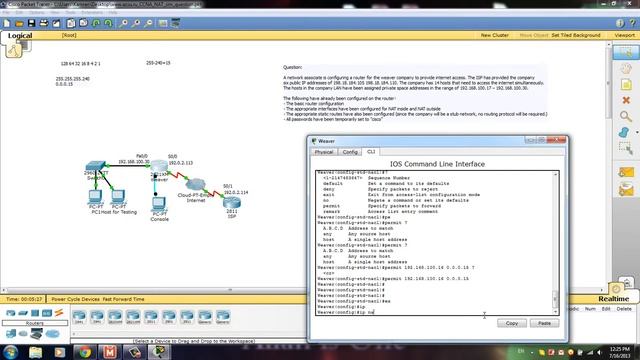This screenshot has height=360, width=640.
Task: Choose the Inspect magnifier tool
Action: [x=625, y=117]
